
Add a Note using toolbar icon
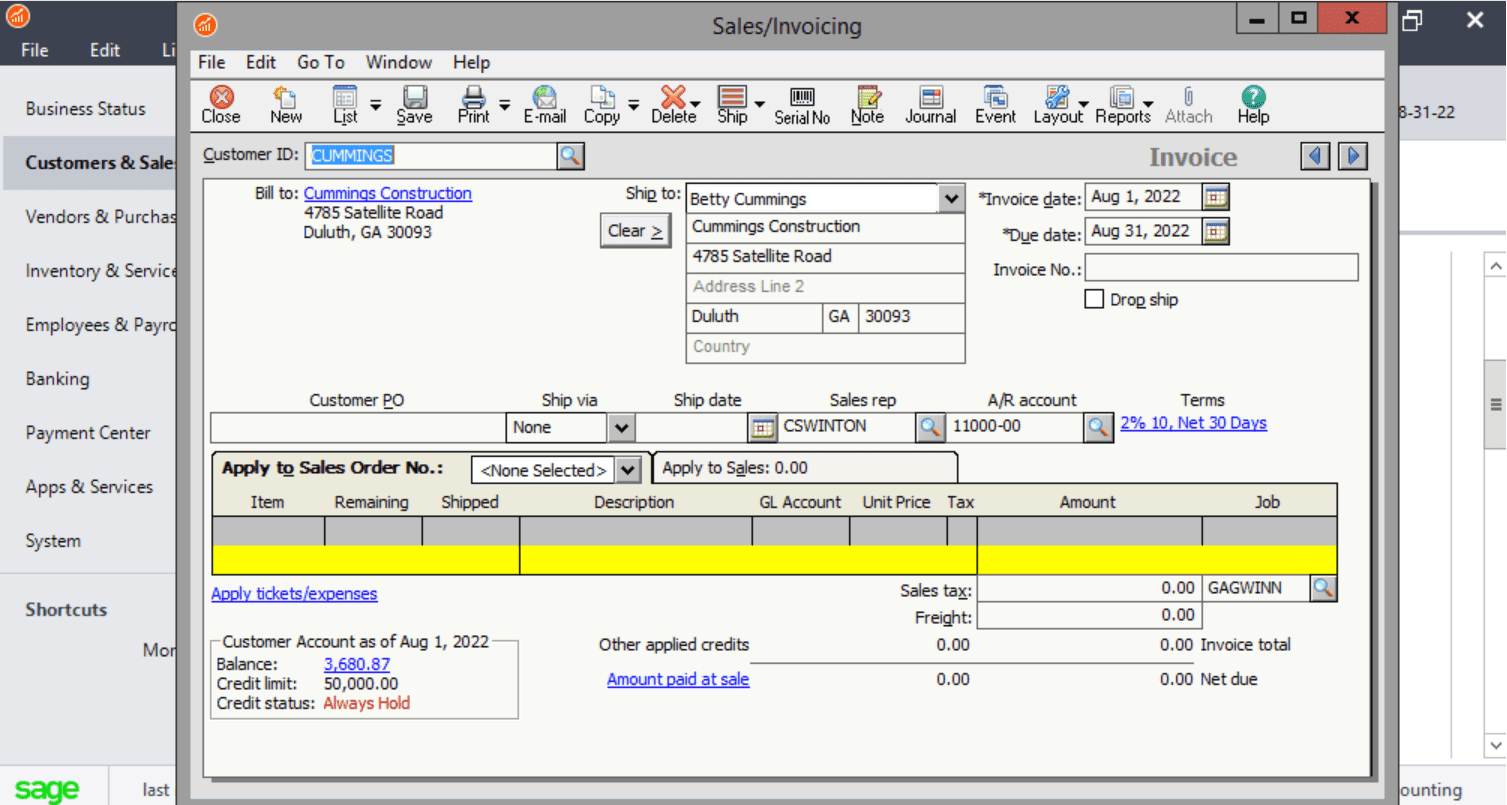[x=867, y=105]
